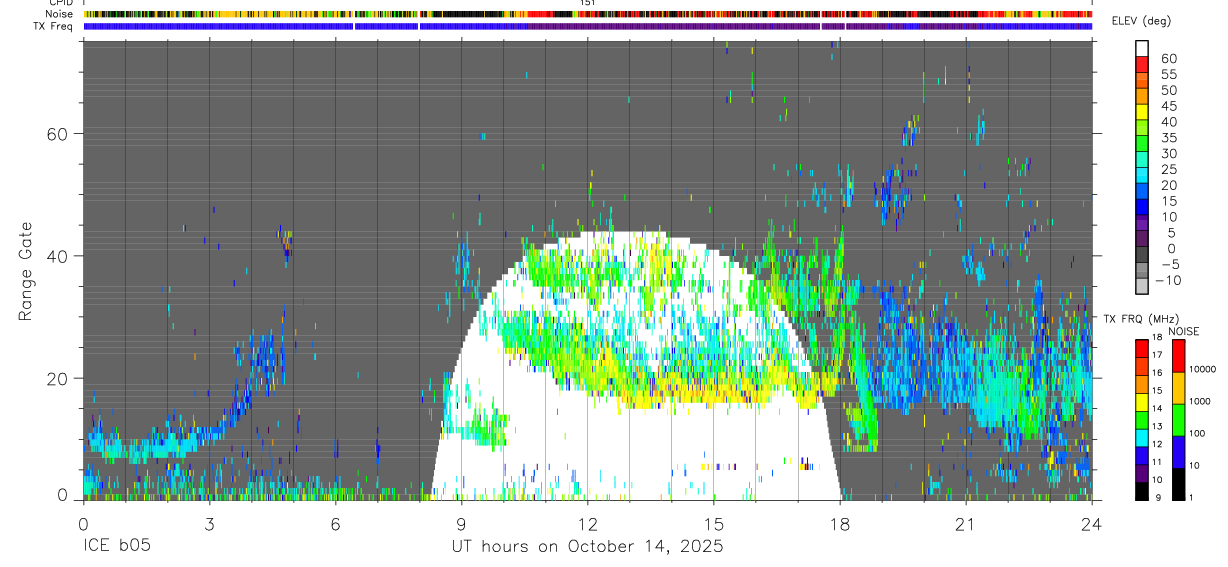Click the red top segment of NOISE color bar
Image resolution: width=1228 pixels, height=567 pixels.
click(1178, 356)
